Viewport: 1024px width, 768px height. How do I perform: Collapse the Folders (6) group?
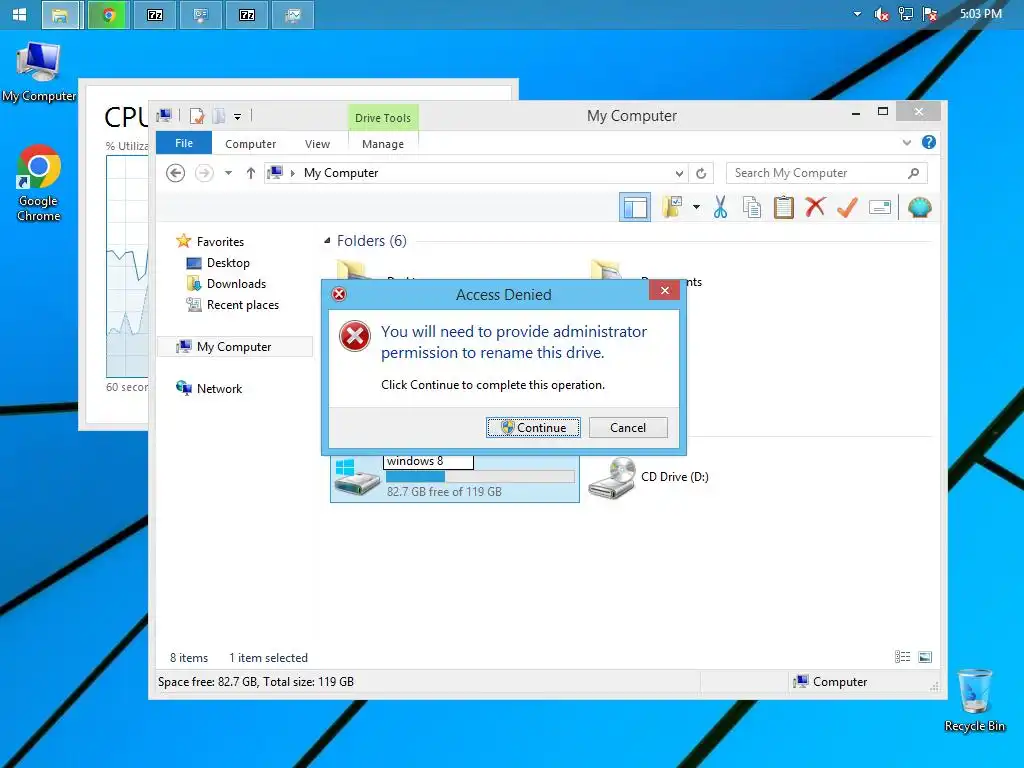pyautogui.click(x=327, y=241)
